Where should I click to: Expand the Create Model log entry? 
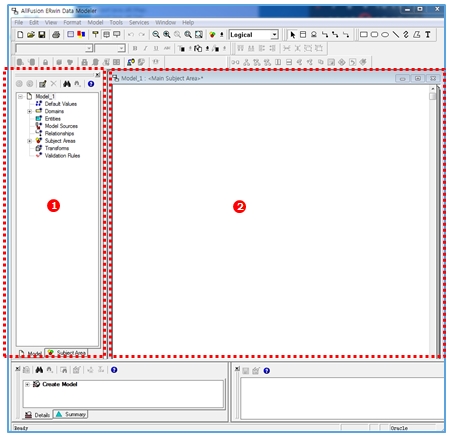click(28, 384)
